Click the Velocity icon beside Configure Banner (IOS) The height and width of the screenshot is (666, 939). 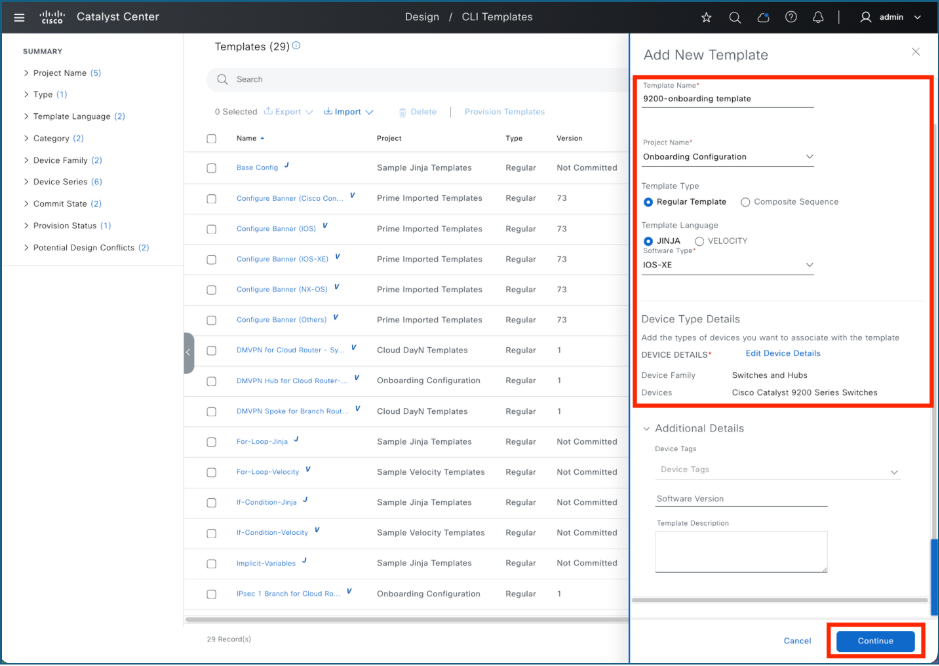(x=325, y=226)
